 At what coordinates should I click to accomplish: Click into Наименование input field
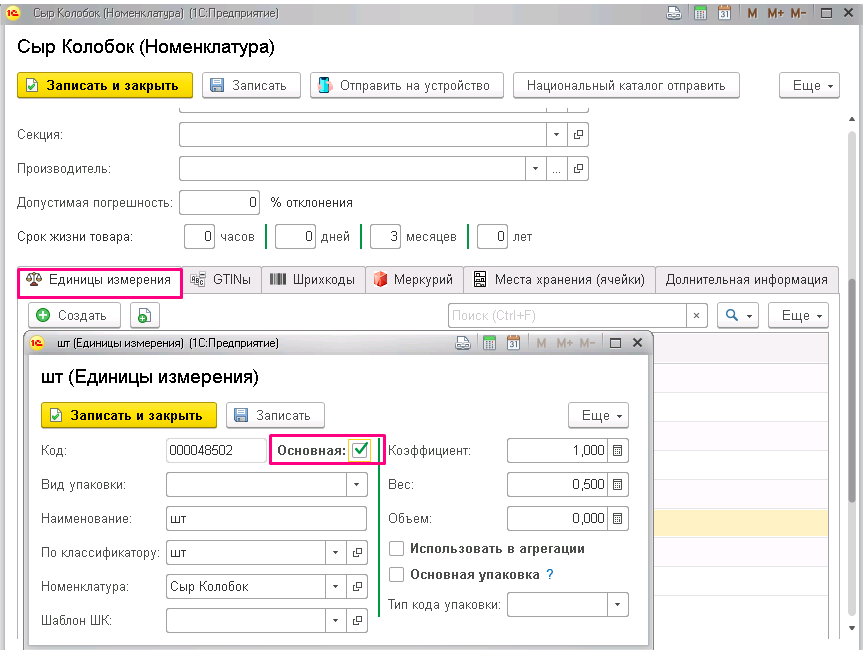(266, 518)
